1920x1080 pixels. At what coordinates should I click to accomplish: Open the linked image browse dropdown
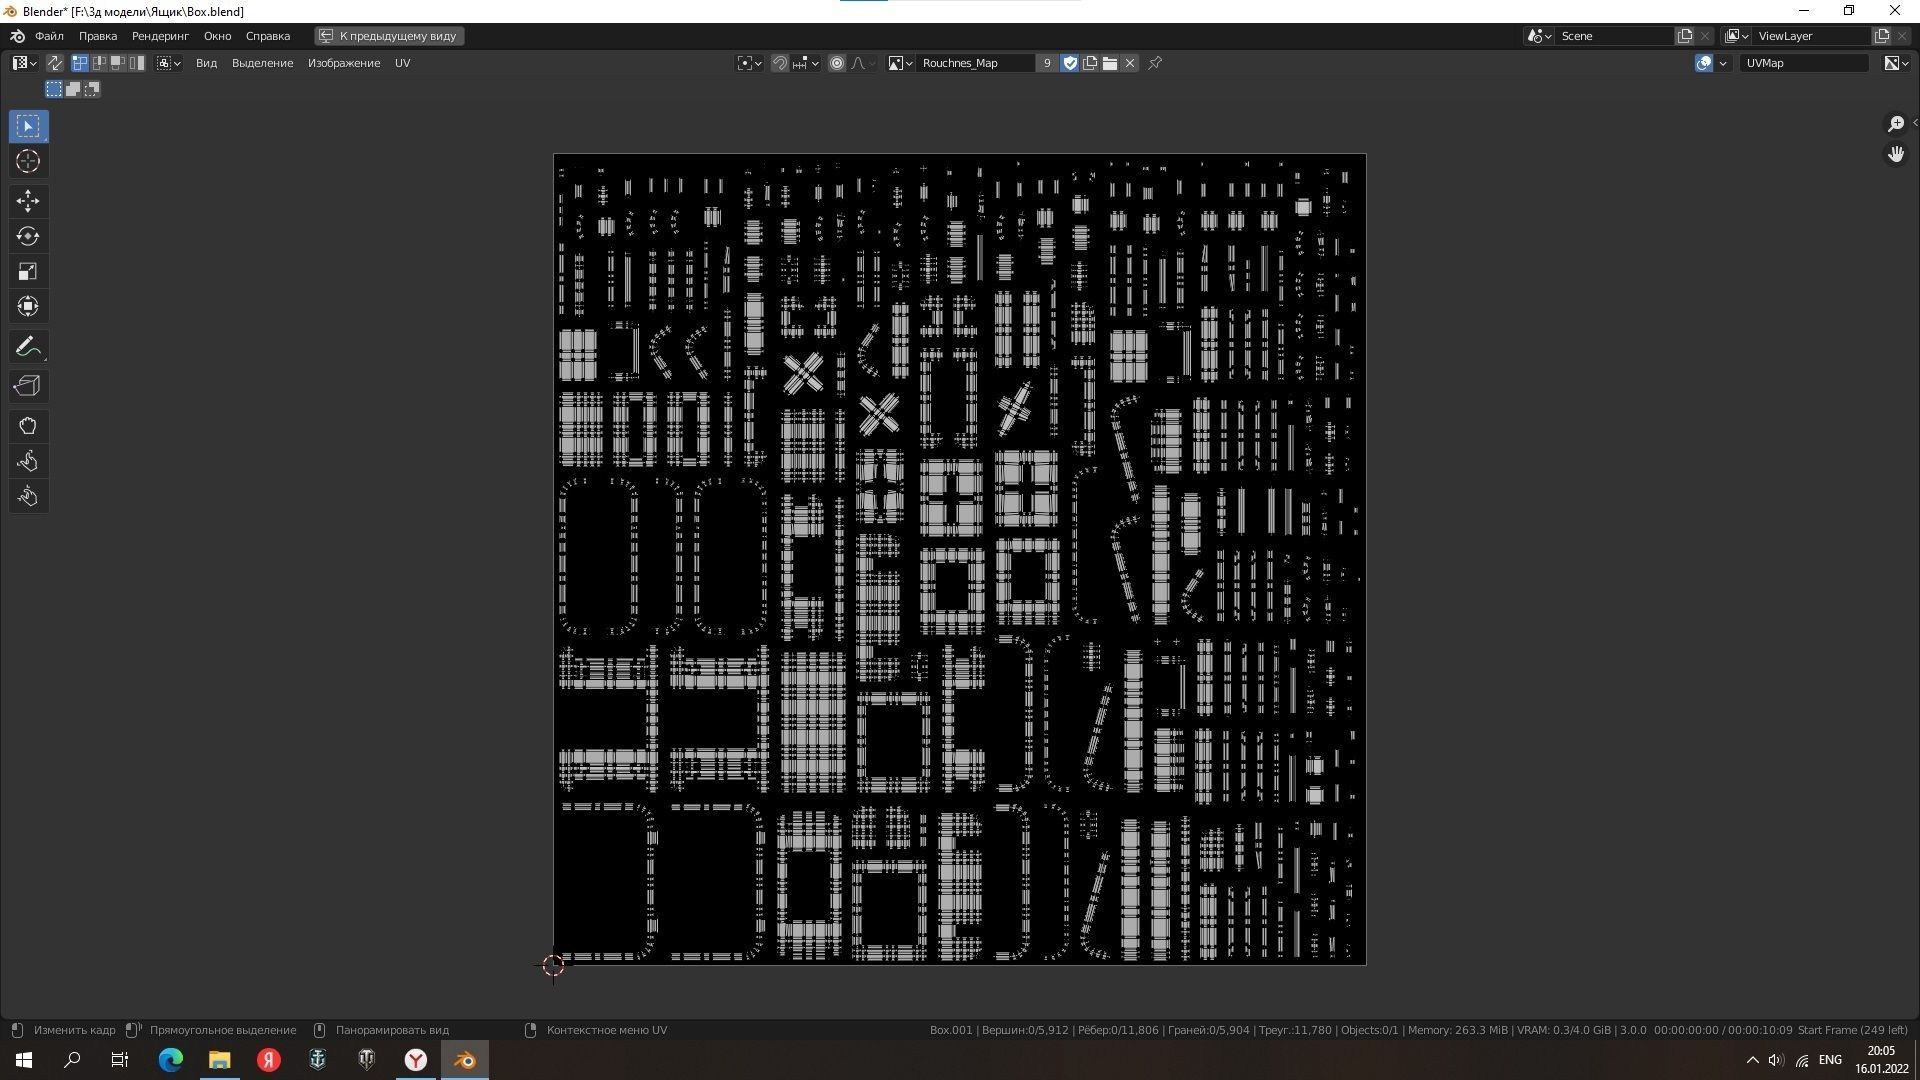coord(900,63)
